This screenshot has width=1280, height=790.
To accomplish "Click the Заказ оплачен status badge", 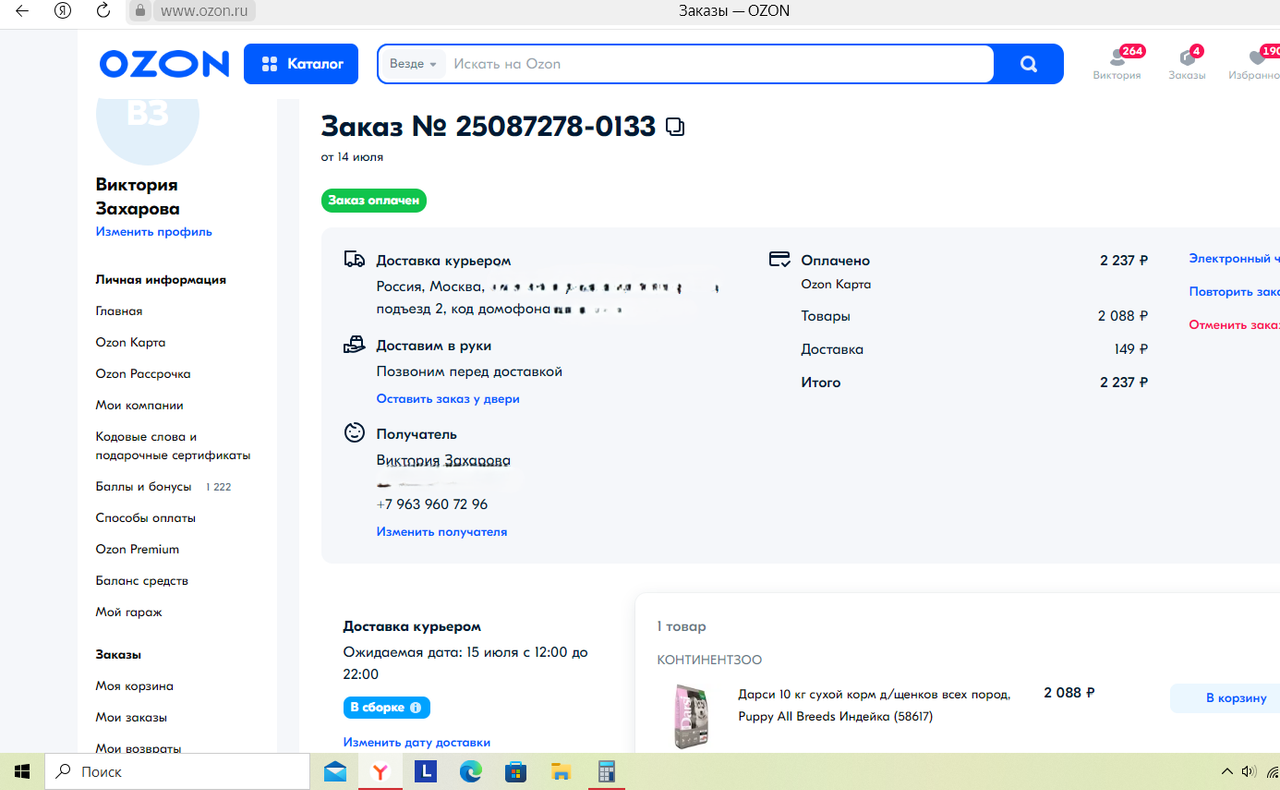I will (374, 201).
